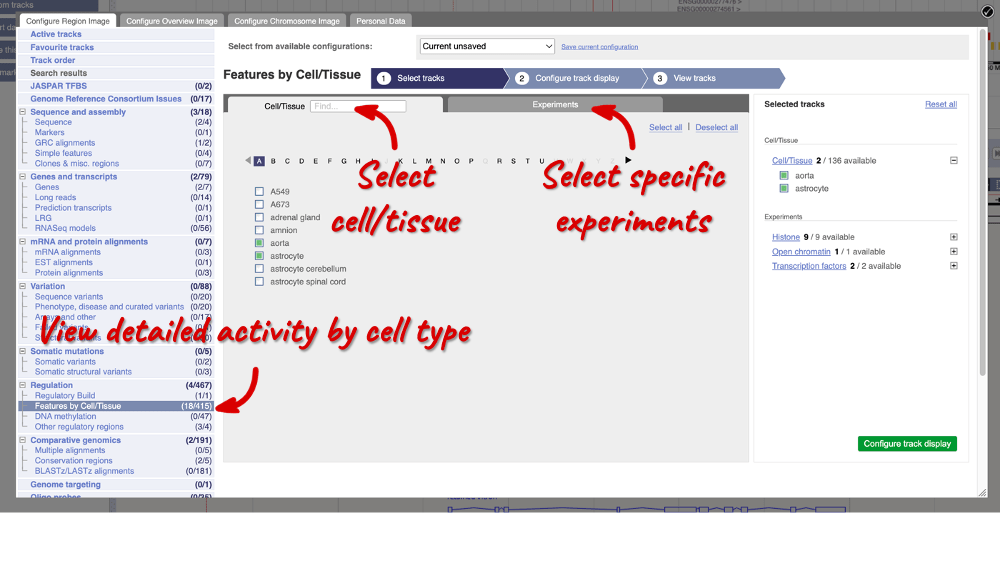
Task: Click the Deselect all link
Action: coord(716,128)
